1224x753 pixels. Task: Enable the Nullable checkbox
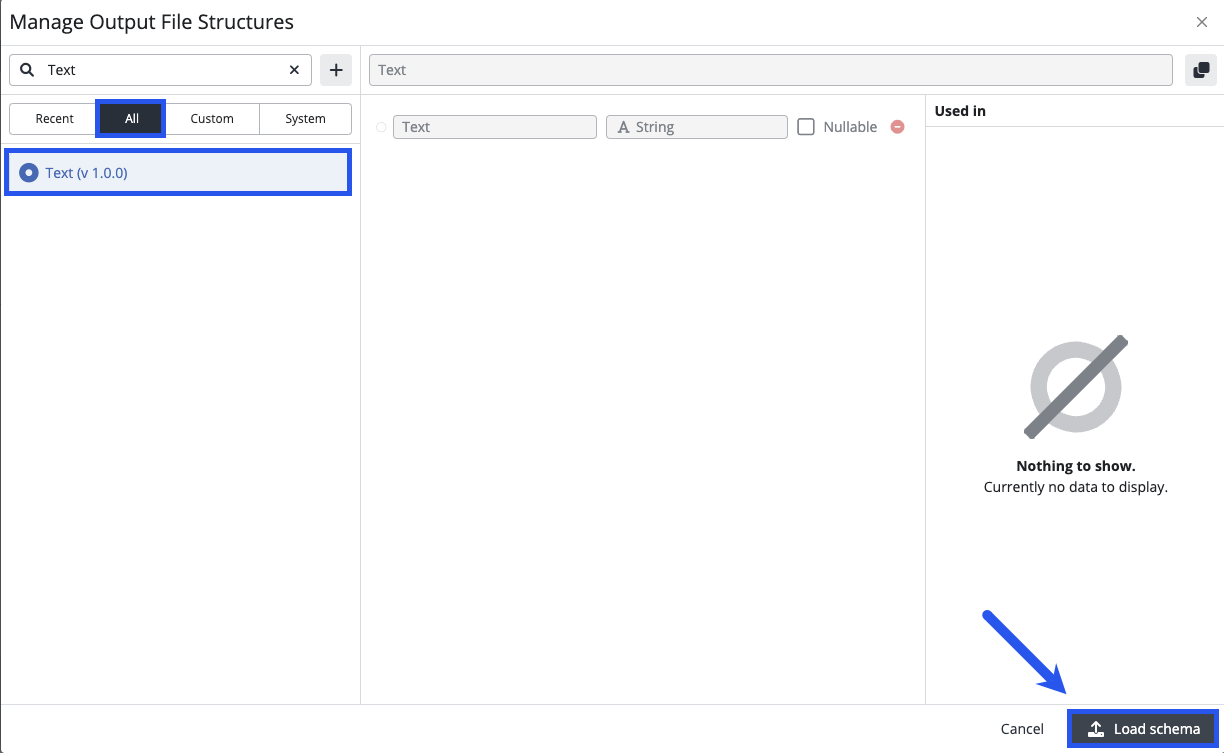806,127
